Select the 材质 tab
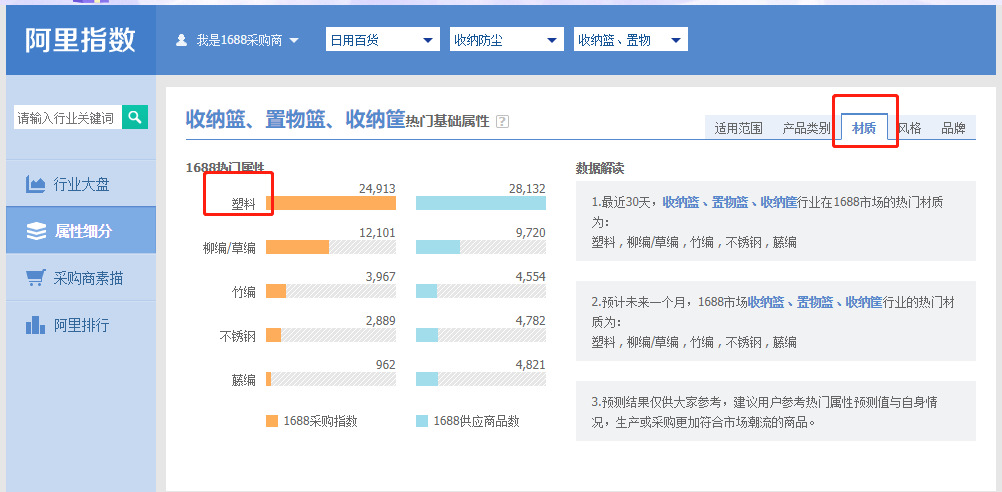1002x492 pixels. (x=864, y=128)
